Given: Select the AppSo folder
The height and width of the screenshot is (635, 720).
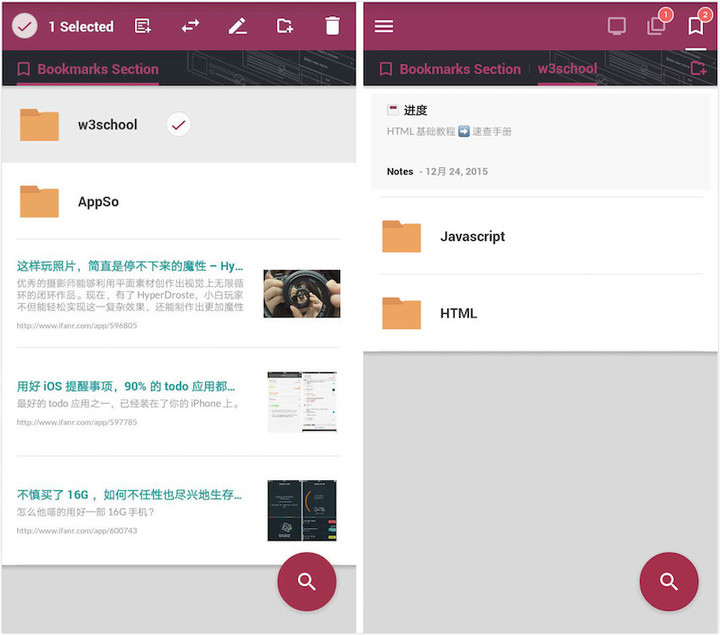Looking at the screenshot, I should click(98, 202).
